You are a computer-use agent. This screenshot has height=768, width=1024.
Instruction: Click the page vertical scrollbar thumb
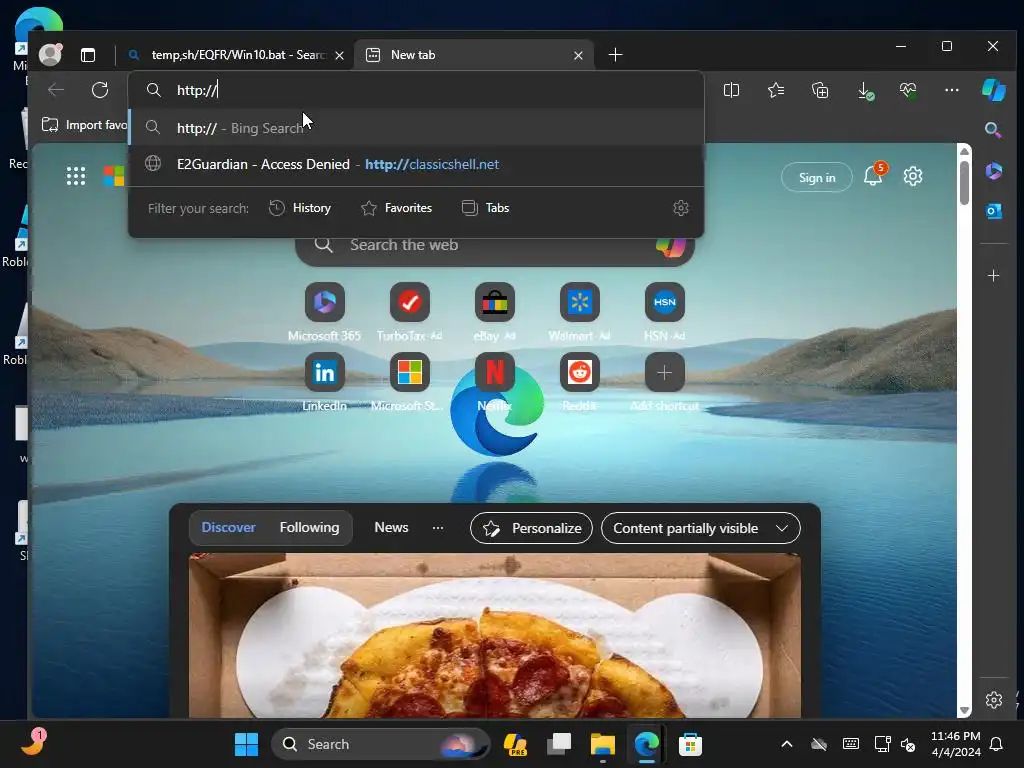coord(964,182)
